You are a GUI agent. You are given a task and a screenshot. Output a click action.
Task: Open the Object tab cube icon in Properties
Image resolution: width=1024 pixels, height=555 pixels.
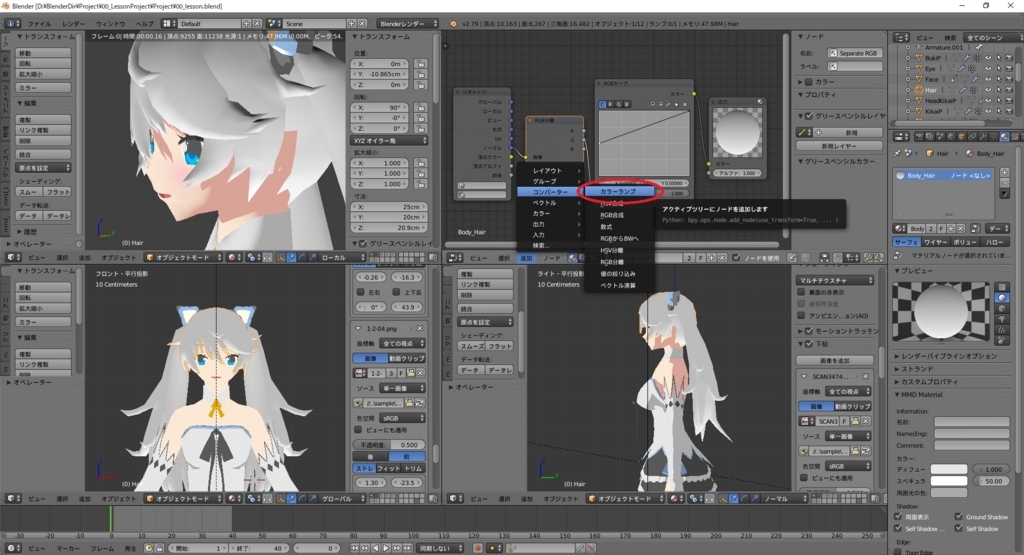click(962, 136)
